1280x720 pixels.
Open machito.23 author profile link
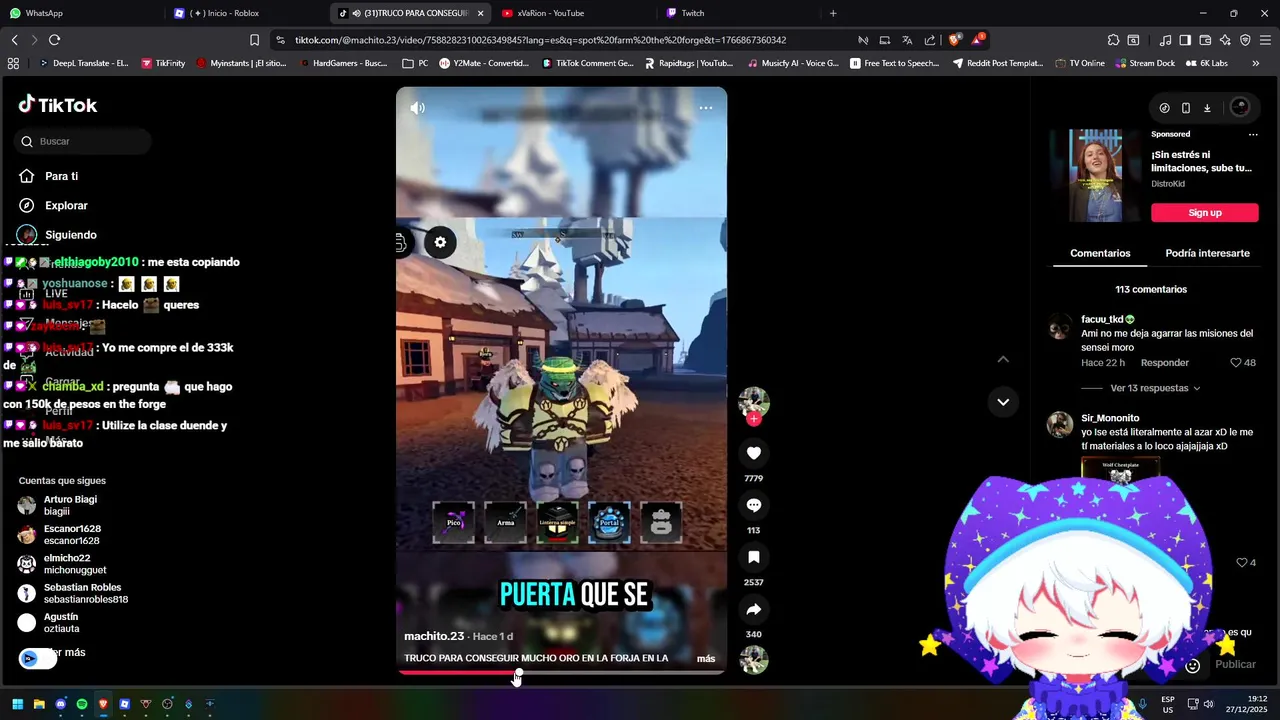[434, 636]
